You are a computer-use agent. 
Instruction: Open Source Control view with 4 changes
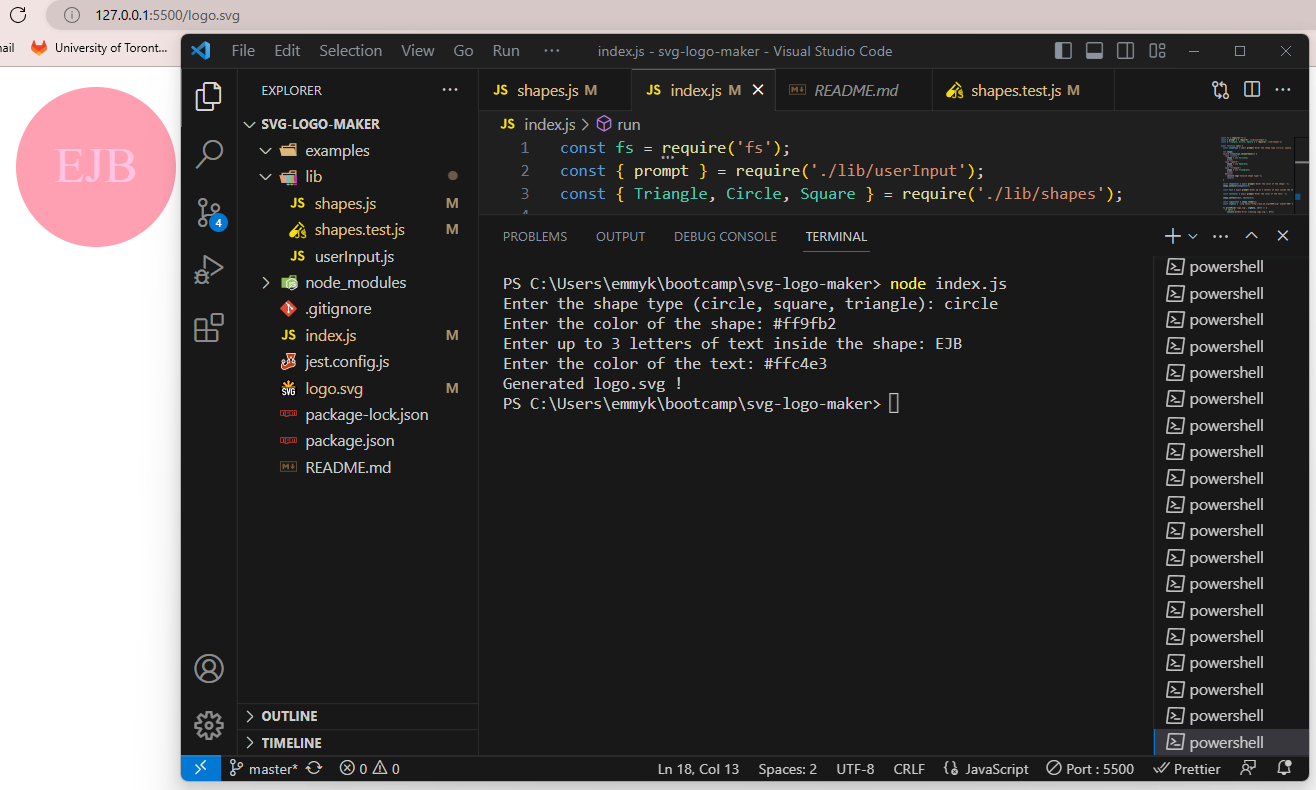click(x=209, y=213)
